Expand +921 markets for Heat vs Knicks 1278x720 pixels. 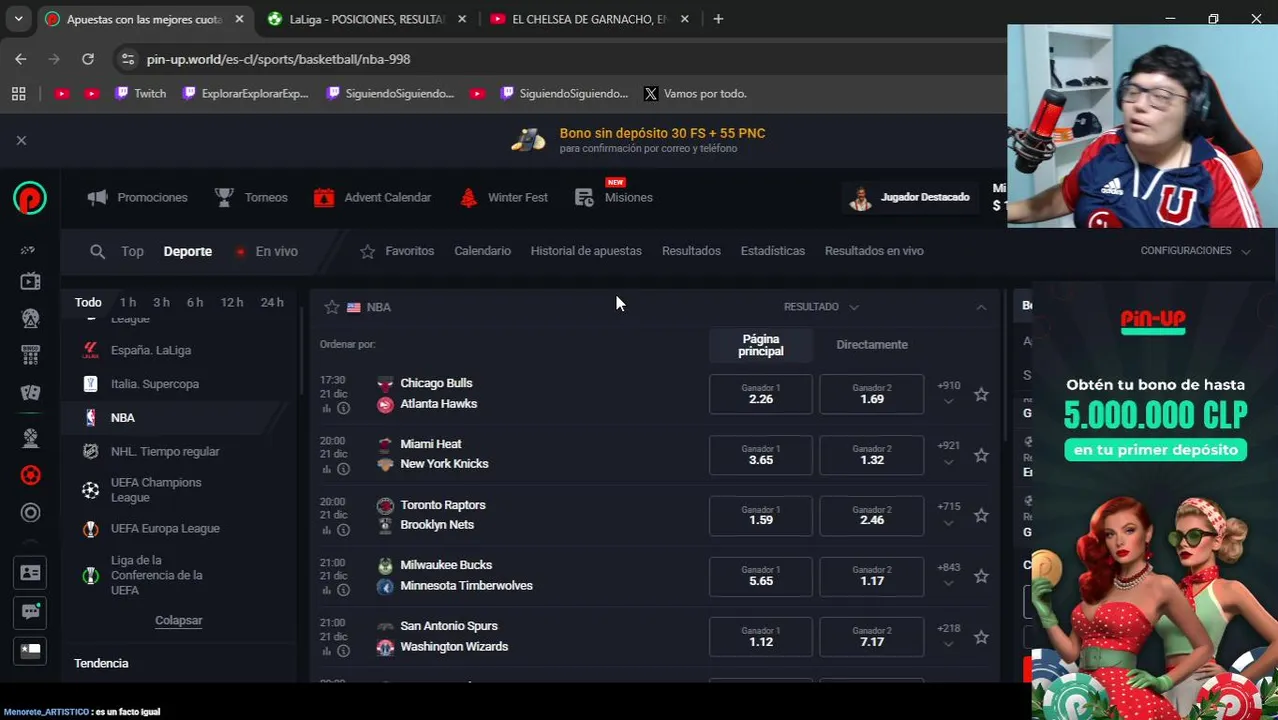948,454
